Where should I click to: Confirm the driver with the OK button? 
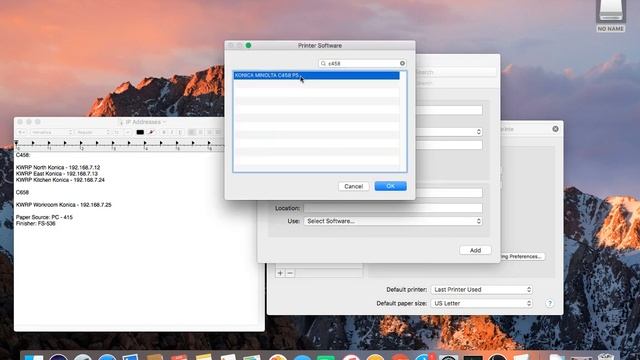coord(390,186)
